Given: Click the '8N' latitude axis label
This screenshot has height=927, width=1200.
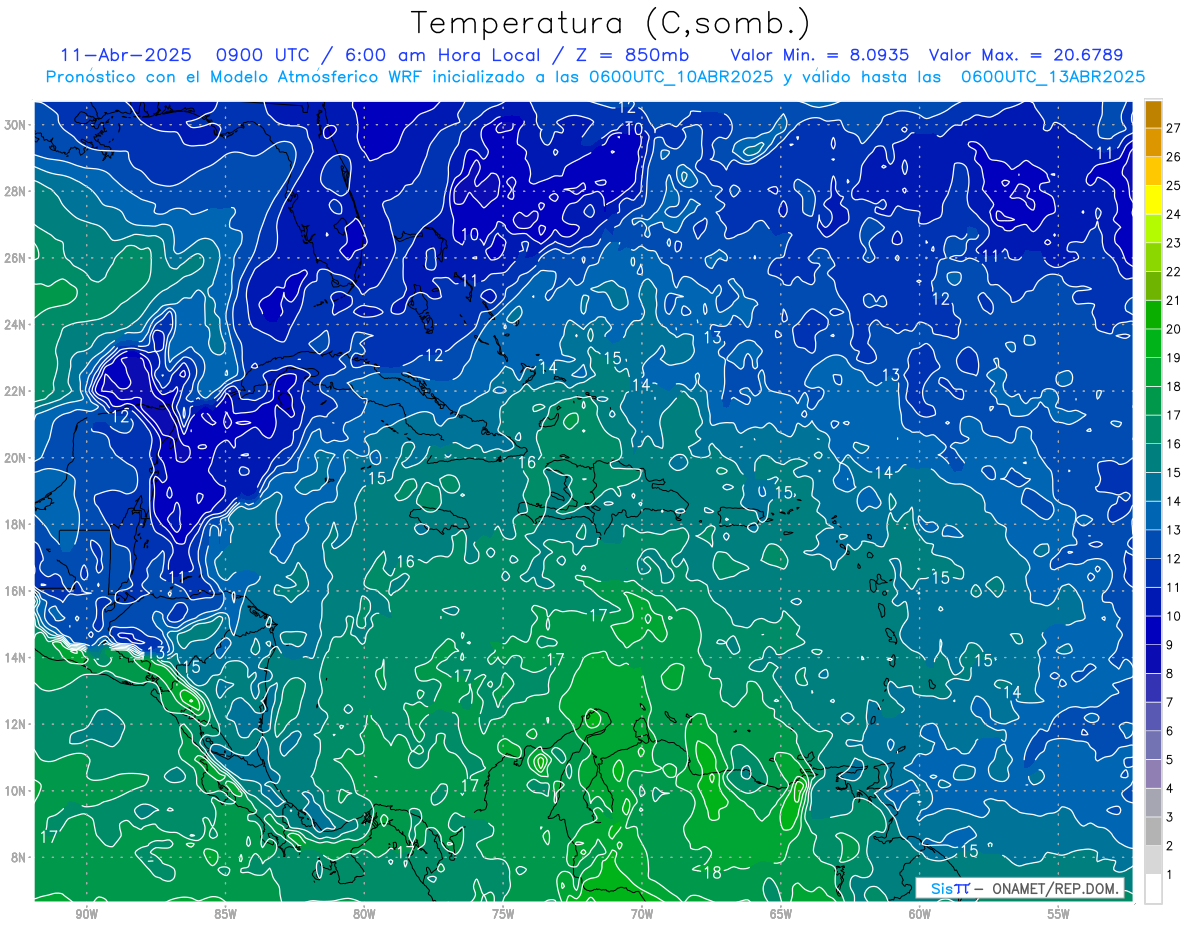Looking at the screenshot, I should click(x=18, y=858).
